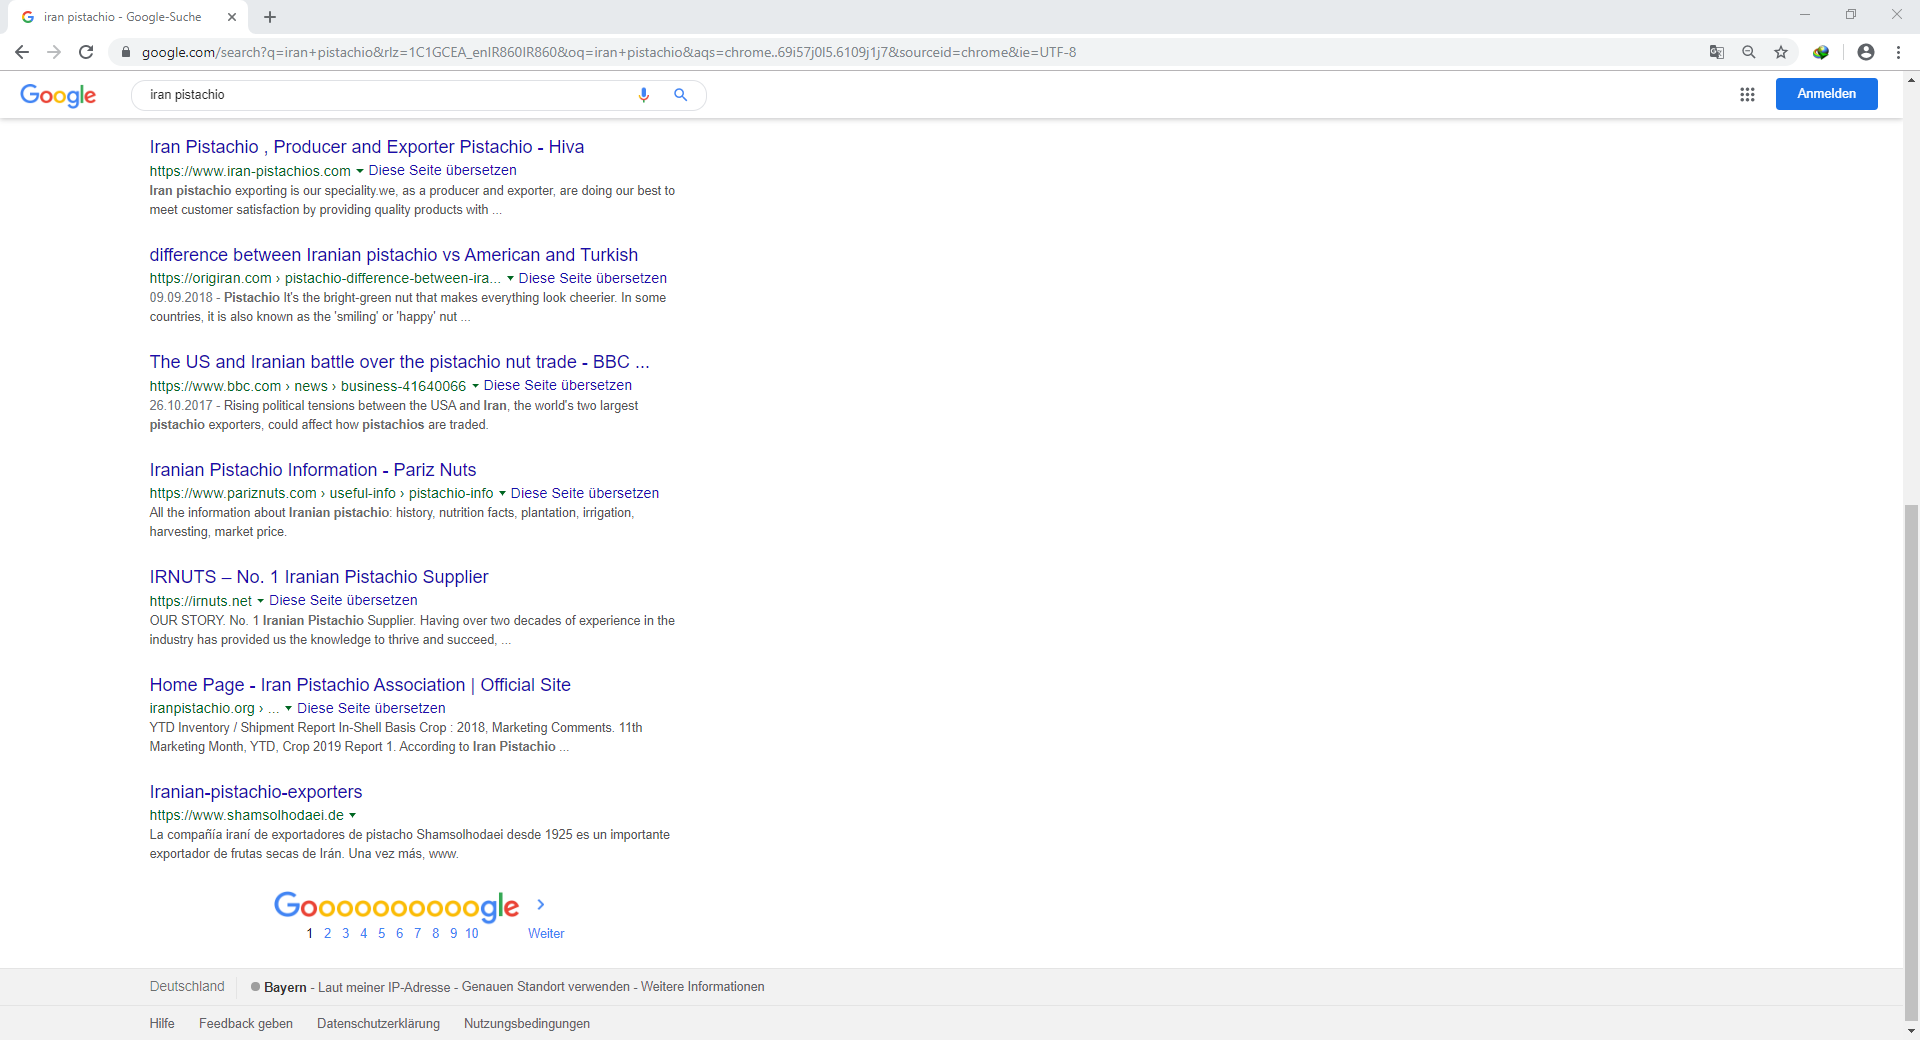The height and width of the screenshot is (1040, 1920).
Task: Expand the dropdown arrow next to iranpistachio.org
Action: tap(288, 708)
